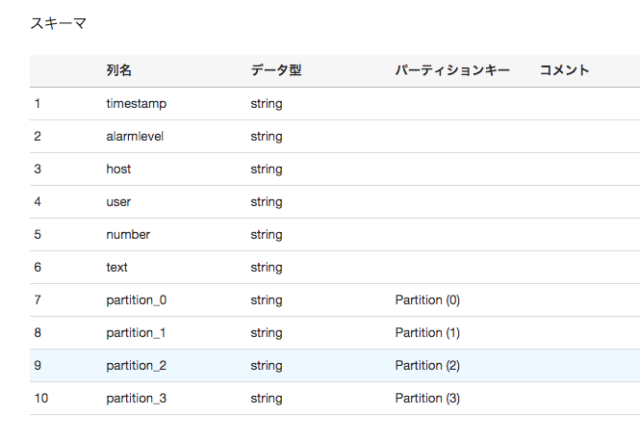The image size is (640, 443).
Task: Click the text column row
Action: pos(335,267)
